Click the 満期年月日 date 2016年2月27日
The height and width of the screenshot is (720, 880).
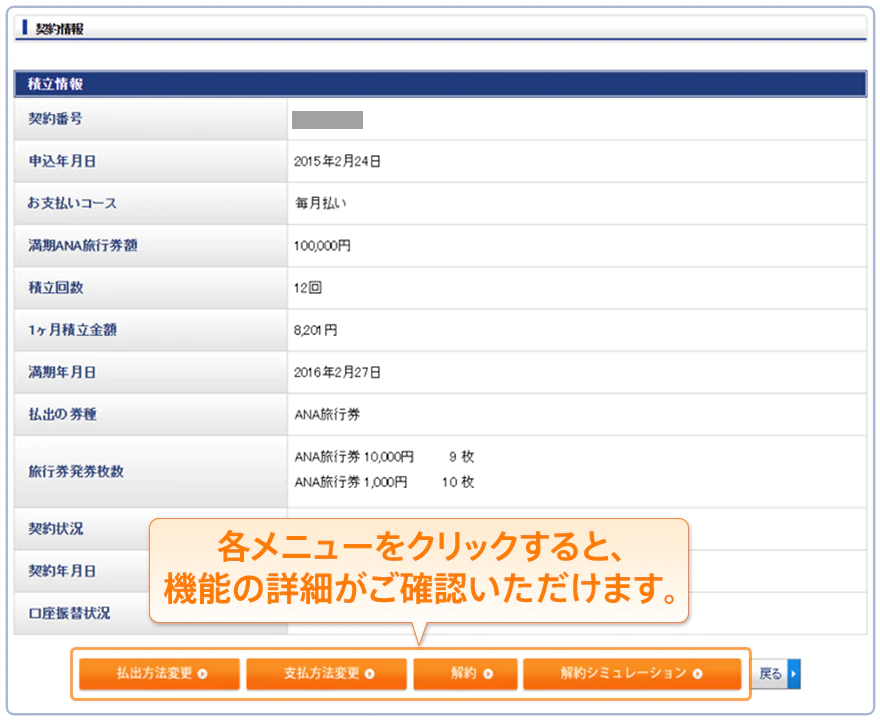pos(337,372)
